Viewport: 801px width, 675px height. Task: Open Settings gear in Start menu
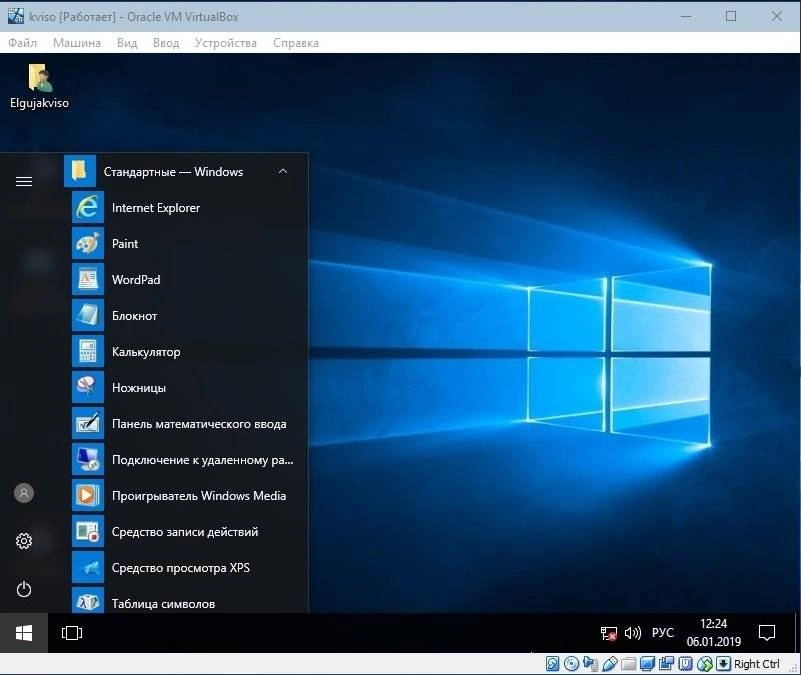(x=24, y=541)
